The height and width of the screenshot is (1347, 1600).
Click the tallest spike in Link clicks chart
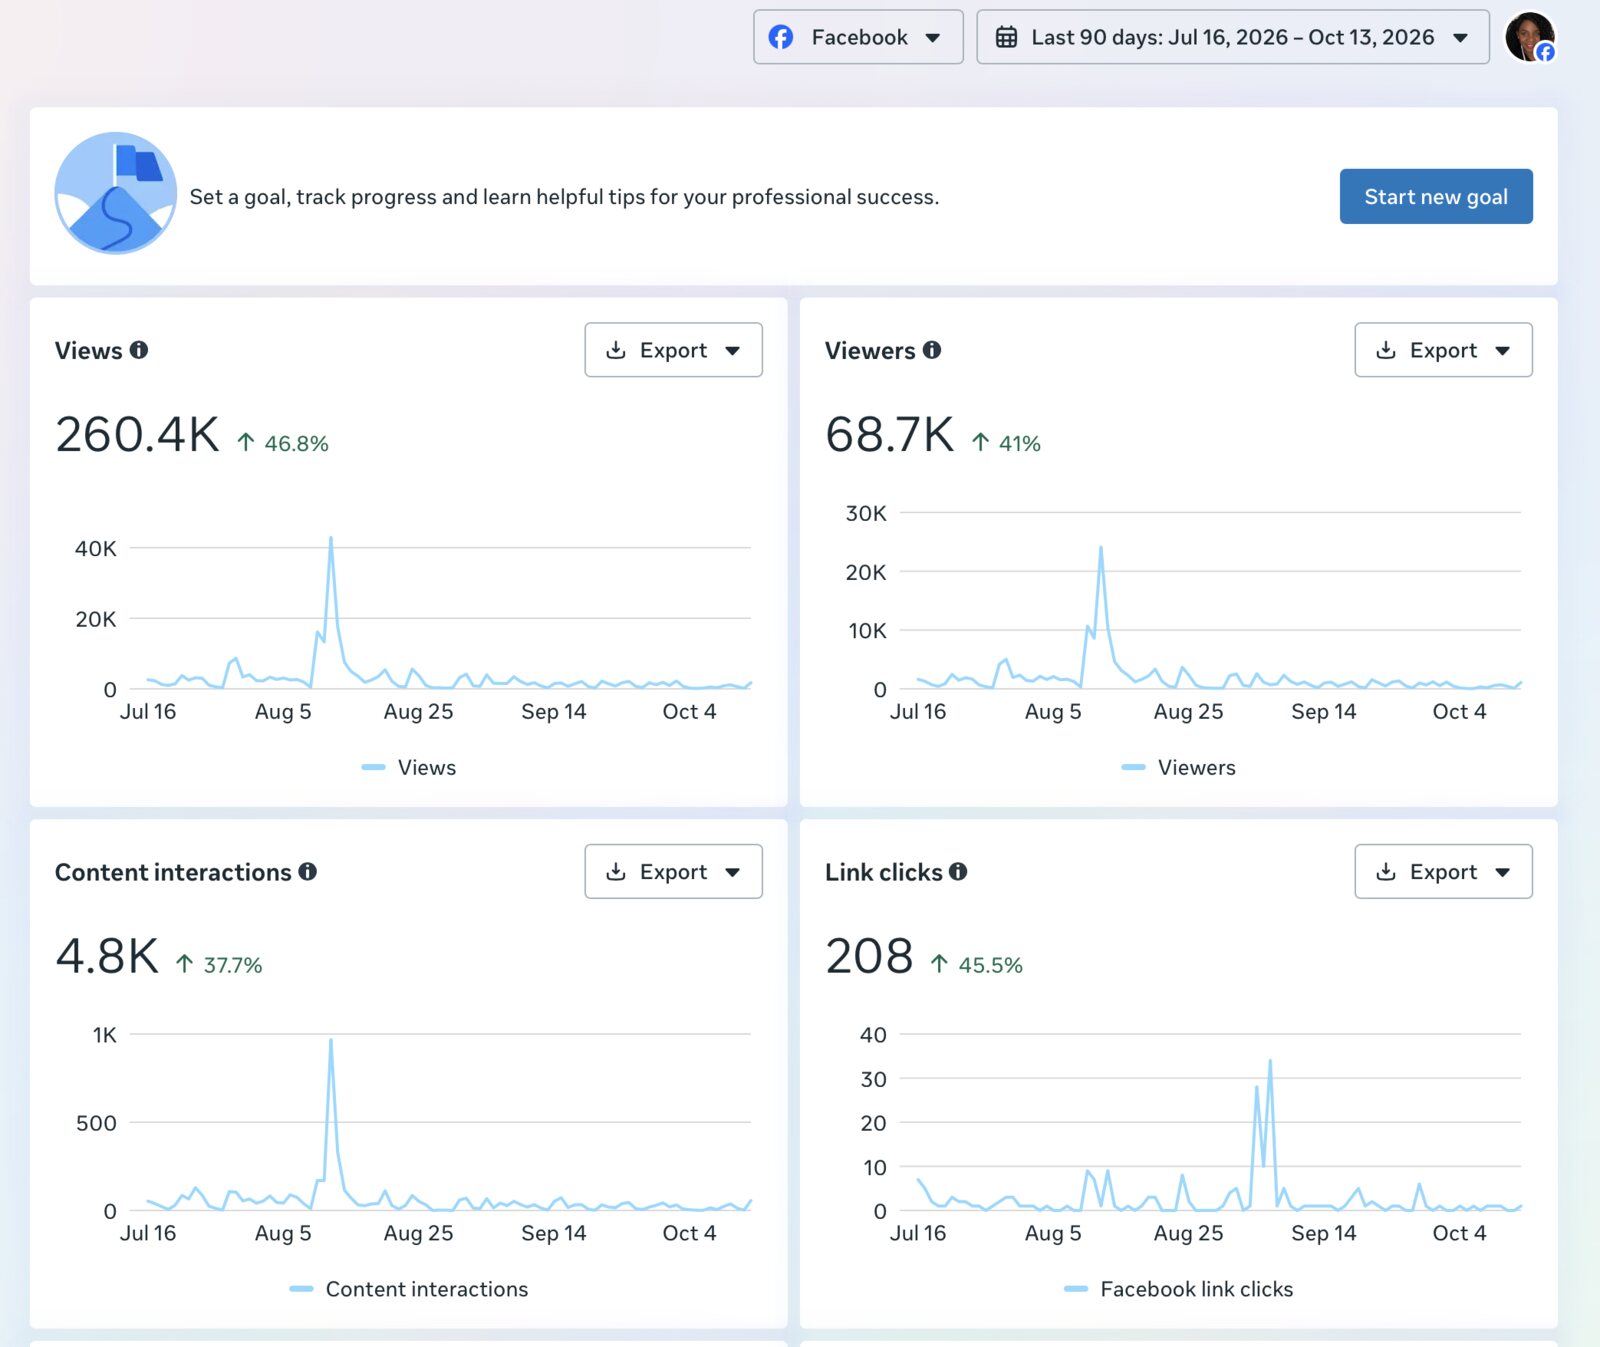(1270, 1064)
